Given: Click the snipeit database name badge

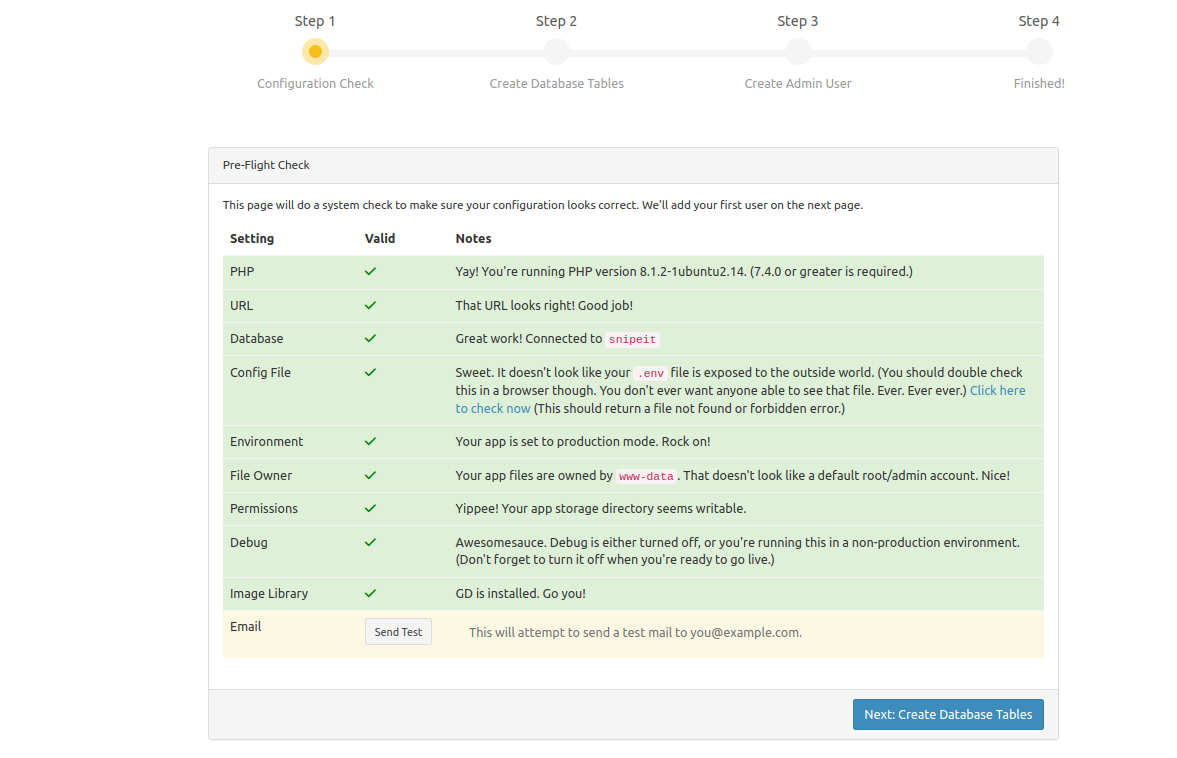Looking at the screenshot, I should [633, 340].
